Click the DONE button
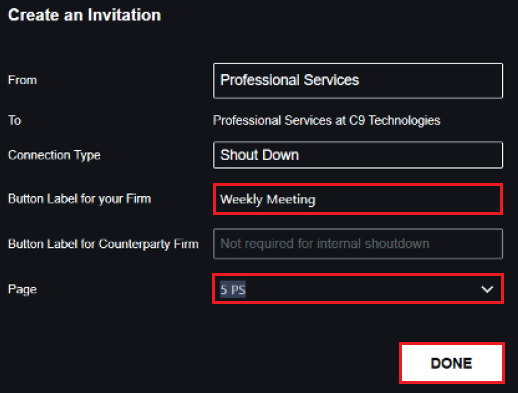518x393 pixels. (452, 363)
